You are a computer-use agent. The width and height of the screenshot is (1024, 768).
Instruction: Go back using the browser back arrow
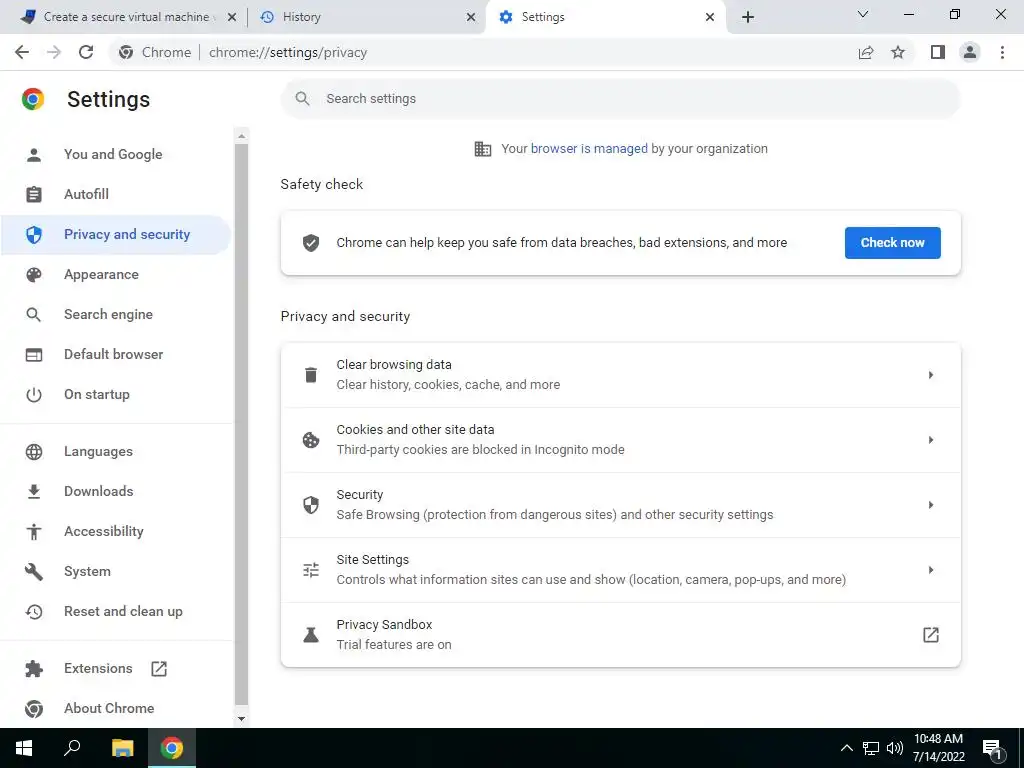pyautogui.click(x=22, y=52)
